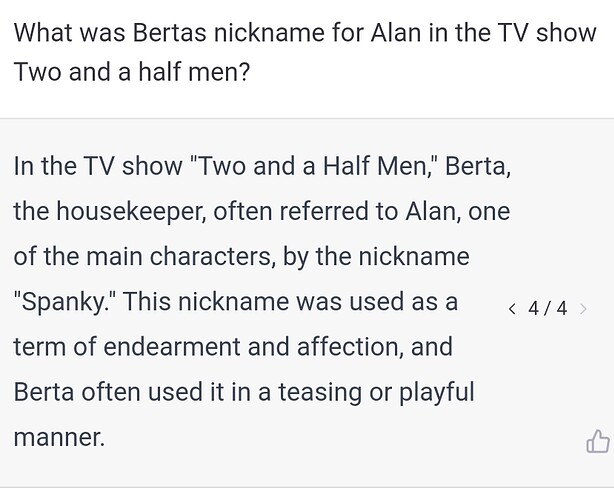The height and width of the screenshot is (500, 614).
Task: Click "Two and a half men?" in the question
Action: (132, 73)
